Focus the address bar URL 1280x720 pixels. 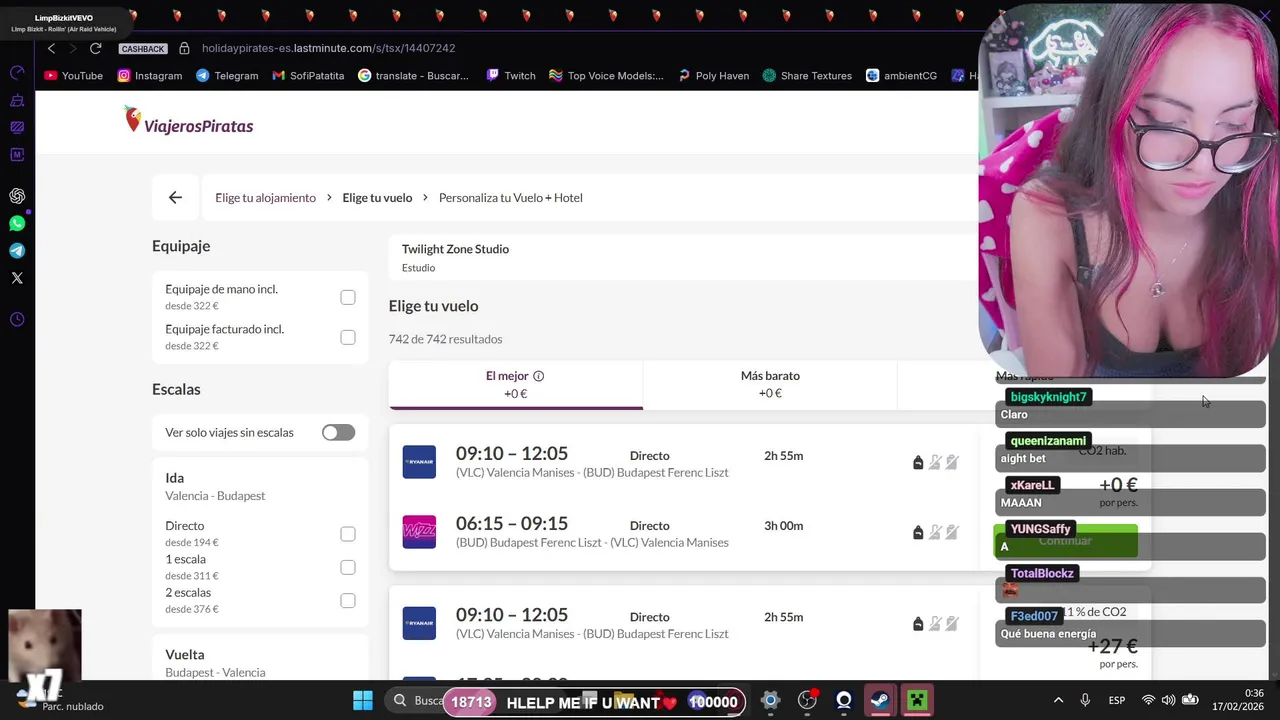[x=328, y=48]
